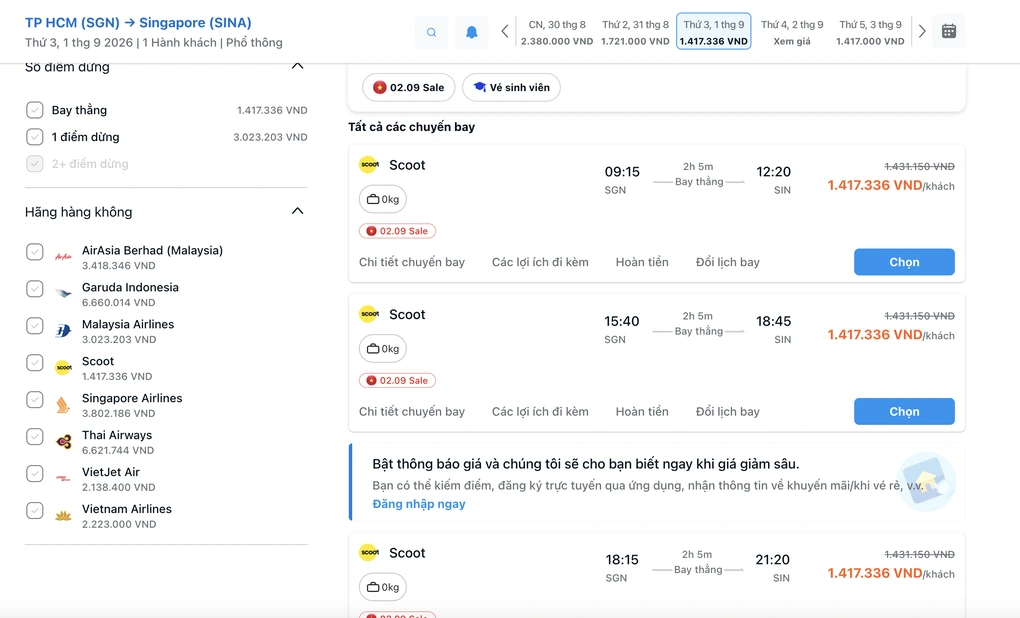Image resolution: width=1020 pixels, height=618 pixels.
Task: Click 0kg baggage badge on 15:40 flight
Action: pos(382,349)
